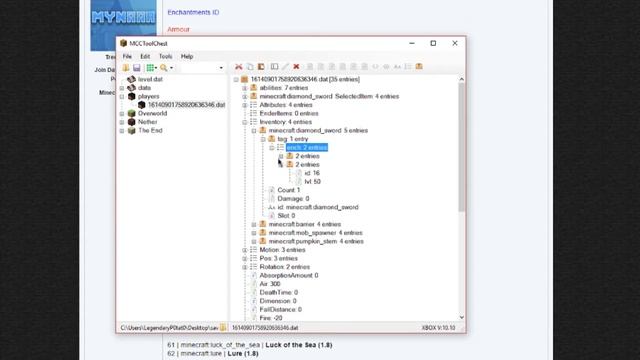640x360 pixels.
Task: Select minecraft:pumpkin_stem 4 entries row
Action: pos(316,242)
